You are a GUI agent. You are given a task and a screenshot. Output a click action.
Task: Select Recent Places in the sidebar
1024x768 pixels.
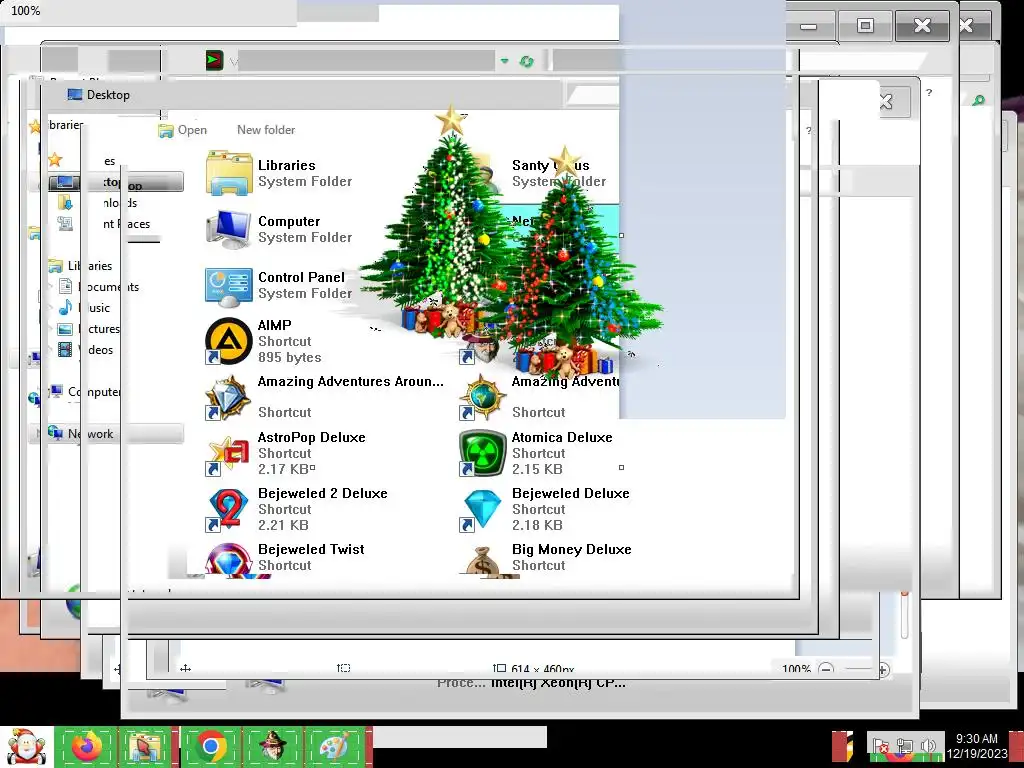pos(104,223)
